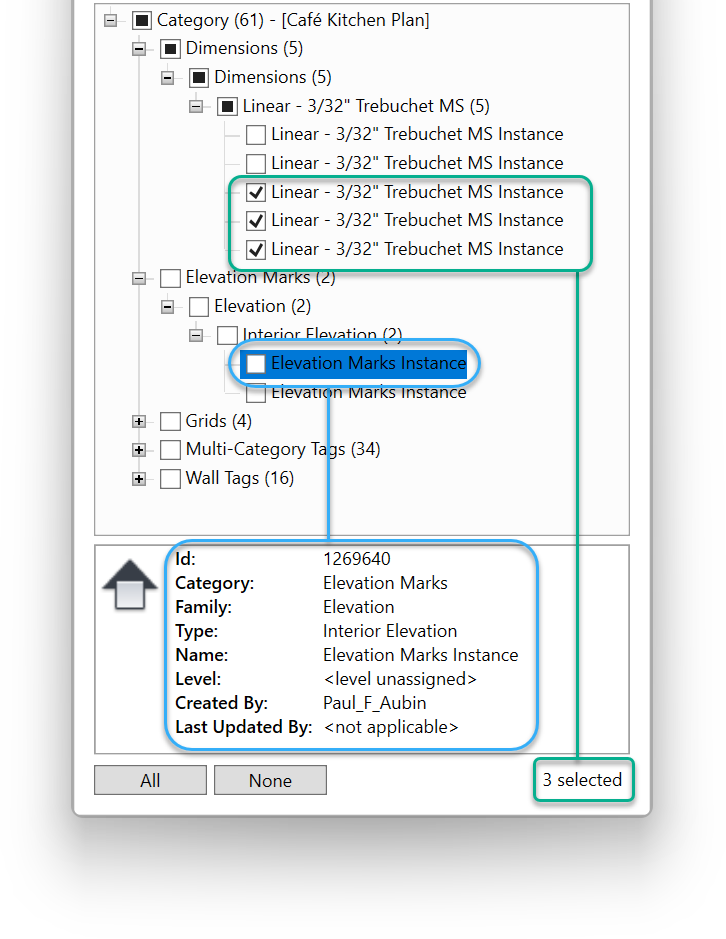The width and height of the screenshot is (726, 939).
Task: Select the Multi-Category Tags (34) tree row
Action: coord(283,449)
